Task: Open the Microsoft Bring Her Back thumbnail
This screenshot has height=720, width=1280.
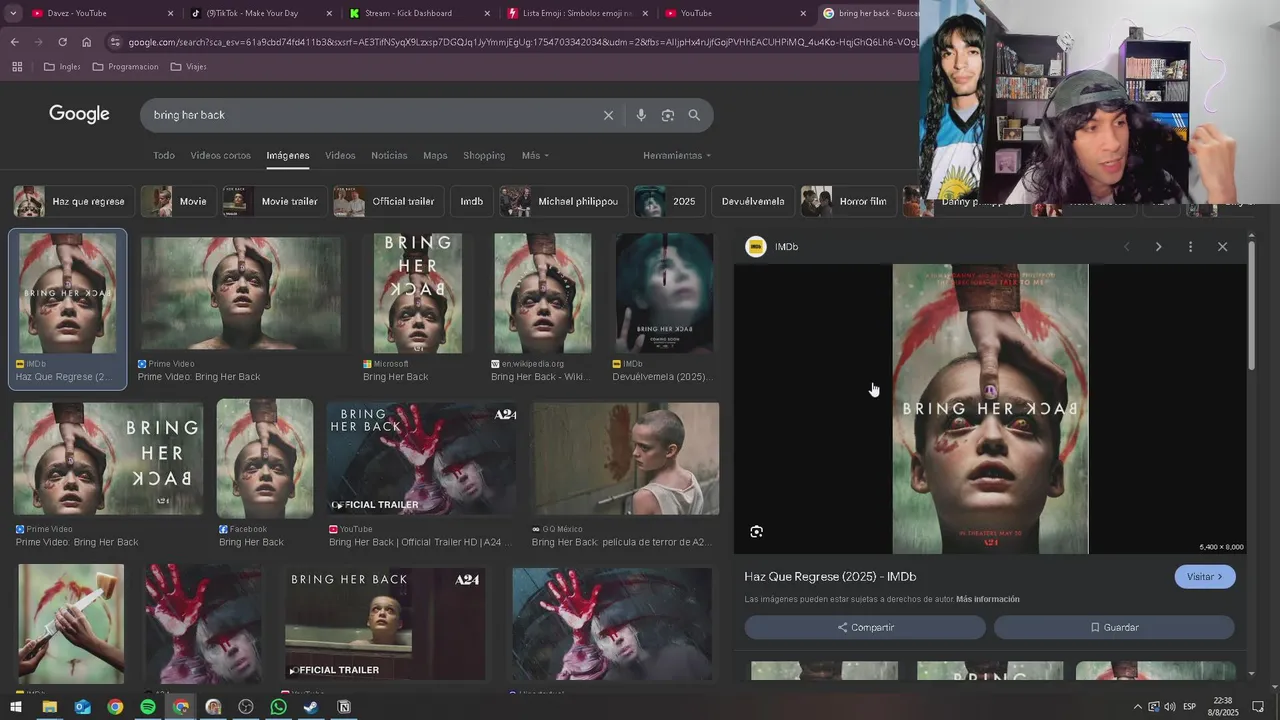Action: [418, 293]
